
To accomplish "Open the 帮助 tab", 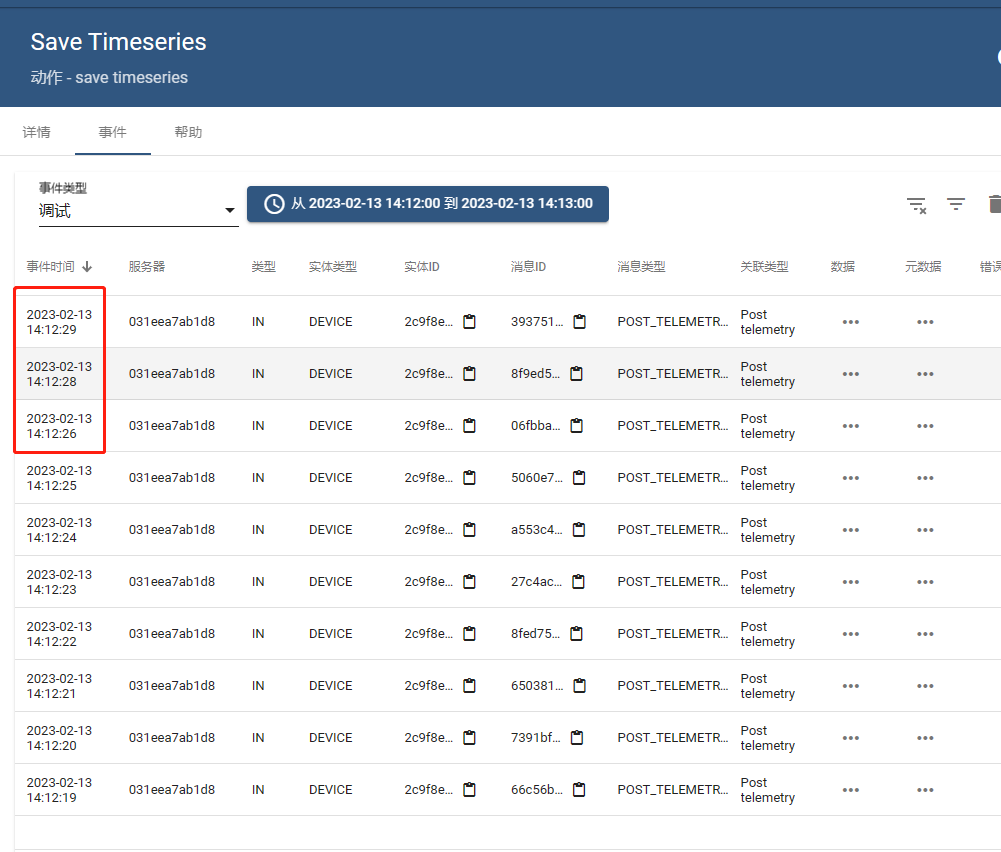I will click(188, 131).
